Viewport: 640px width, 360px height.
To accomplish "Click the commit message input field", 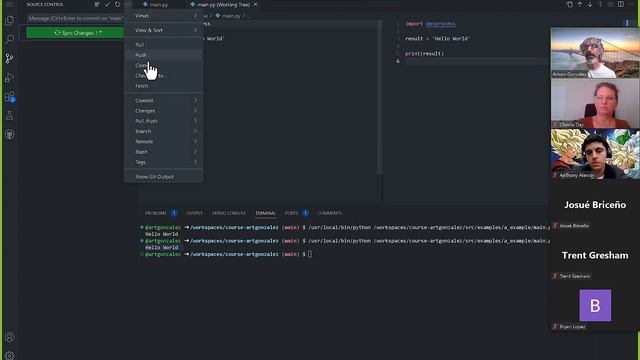I will coord(75,18).
